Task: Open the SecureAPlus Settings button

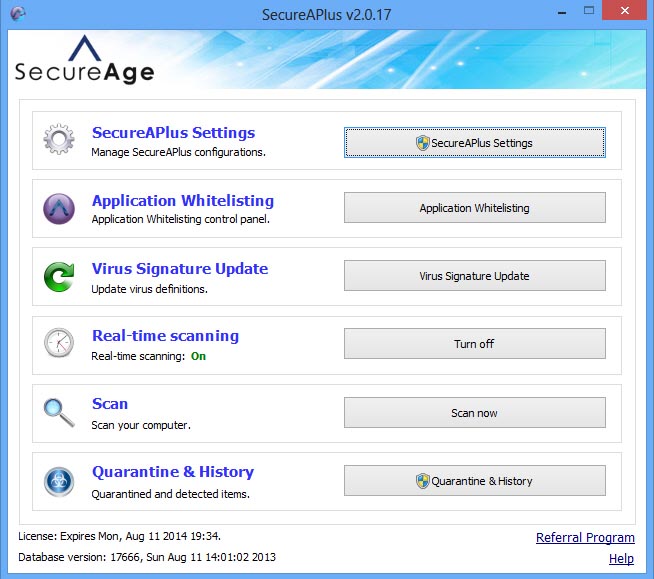Action: coord(474,143)
